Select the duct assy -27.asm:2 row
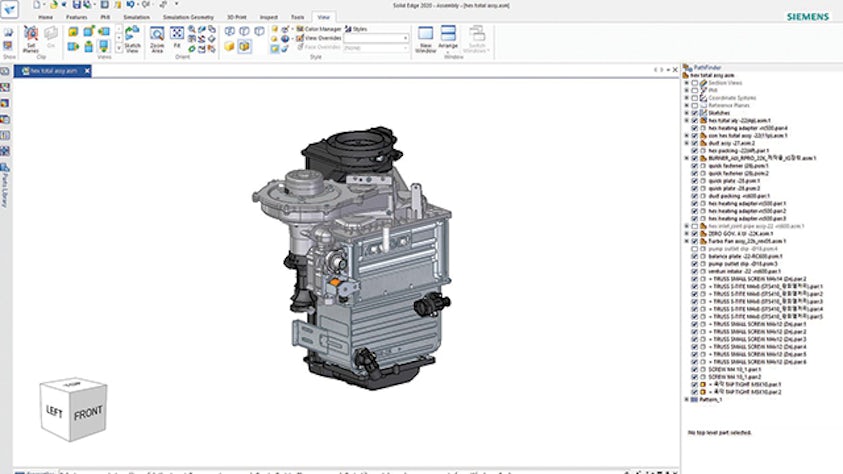843x474 pixels. pyautogui.click(x=731, y=143)
